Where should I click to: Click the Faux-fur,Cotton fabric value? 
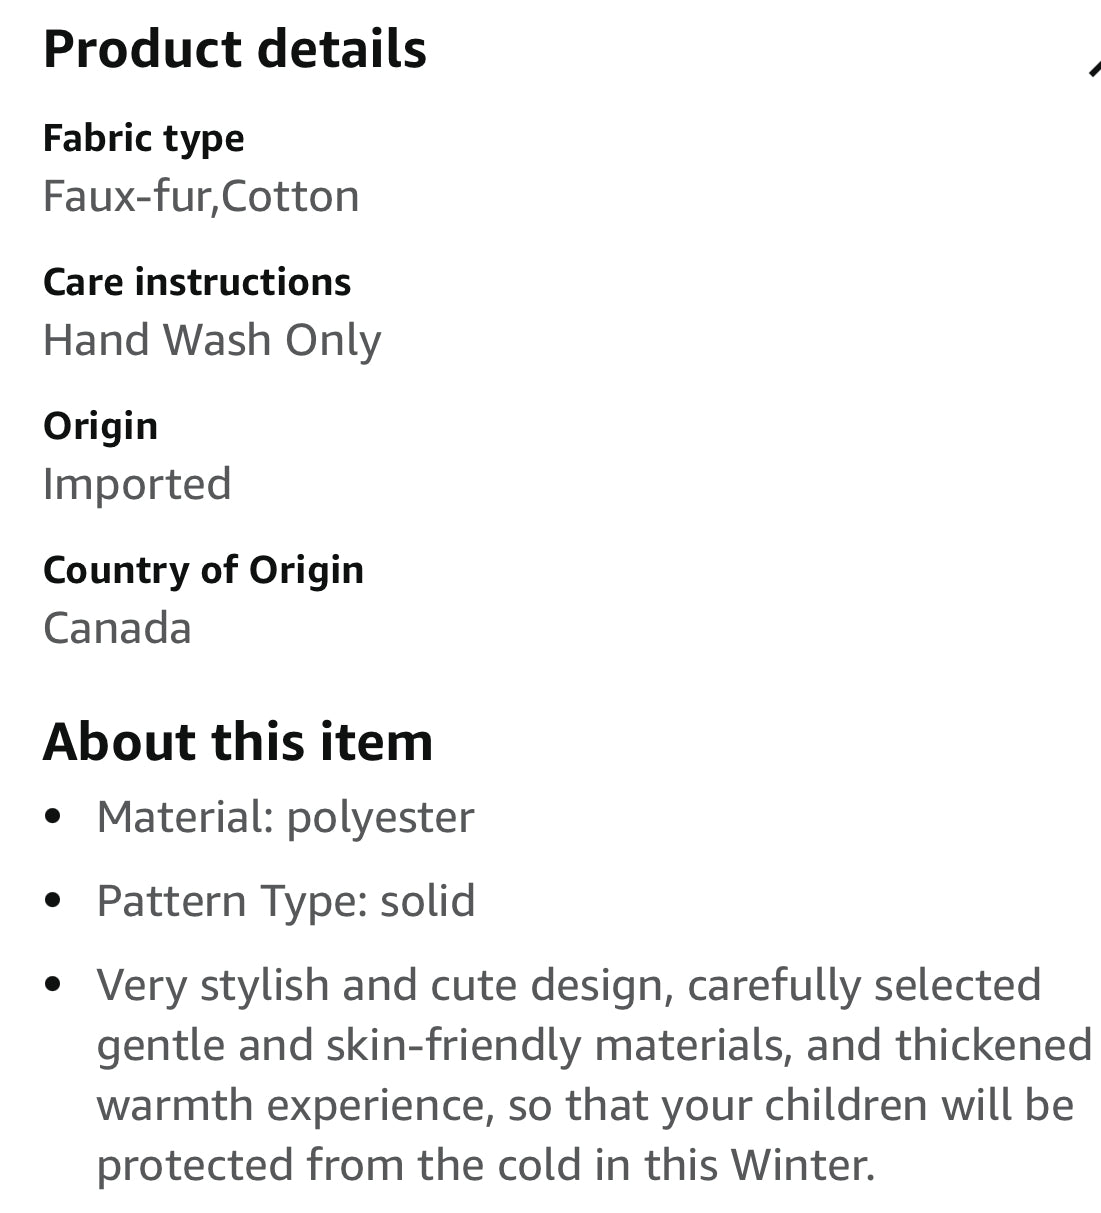pos(201,196)
